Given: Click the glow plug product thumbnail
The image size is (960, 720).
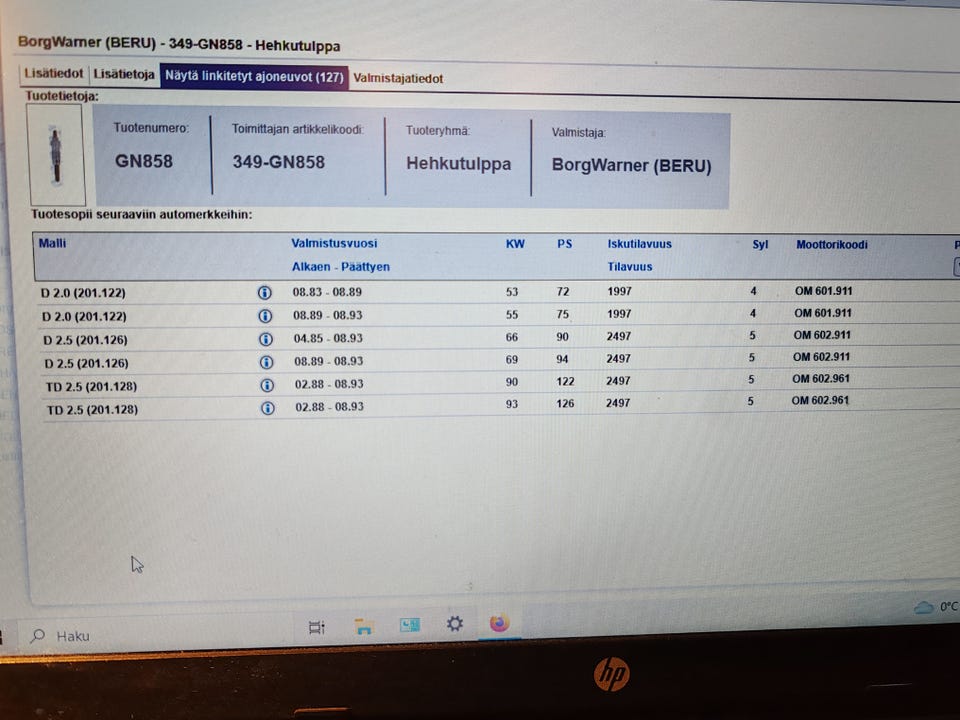Looking at the screenshot, I should coord(56,155).
